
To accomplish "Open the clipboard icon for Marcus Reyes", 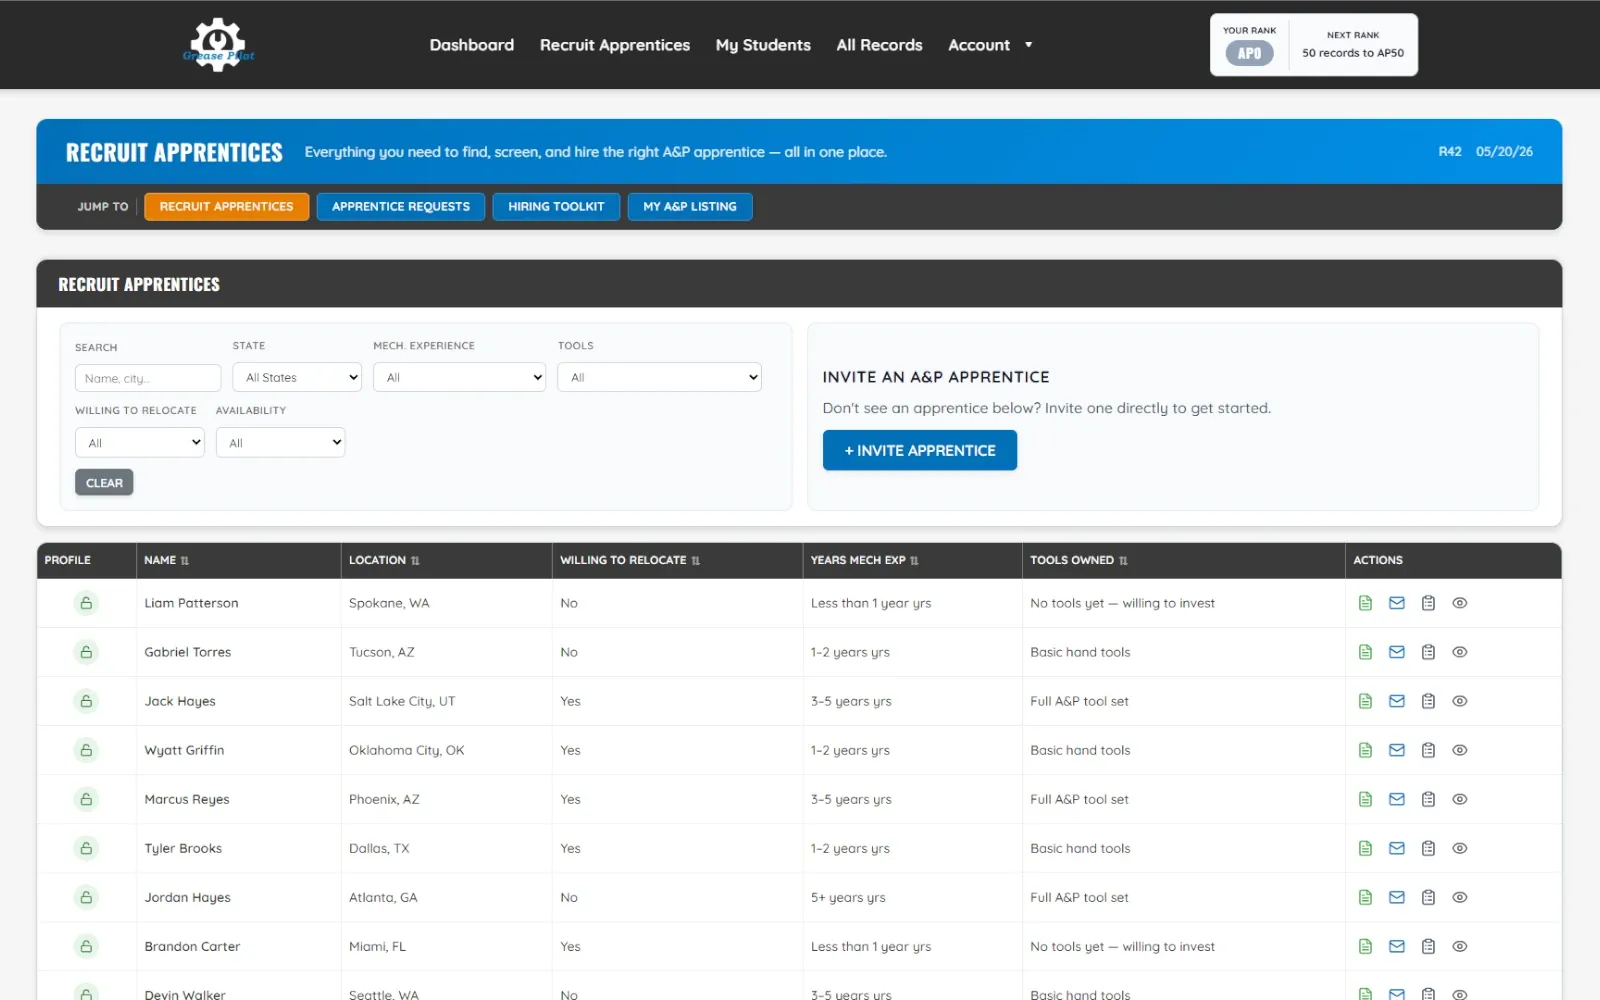I will click(1428, 799).
